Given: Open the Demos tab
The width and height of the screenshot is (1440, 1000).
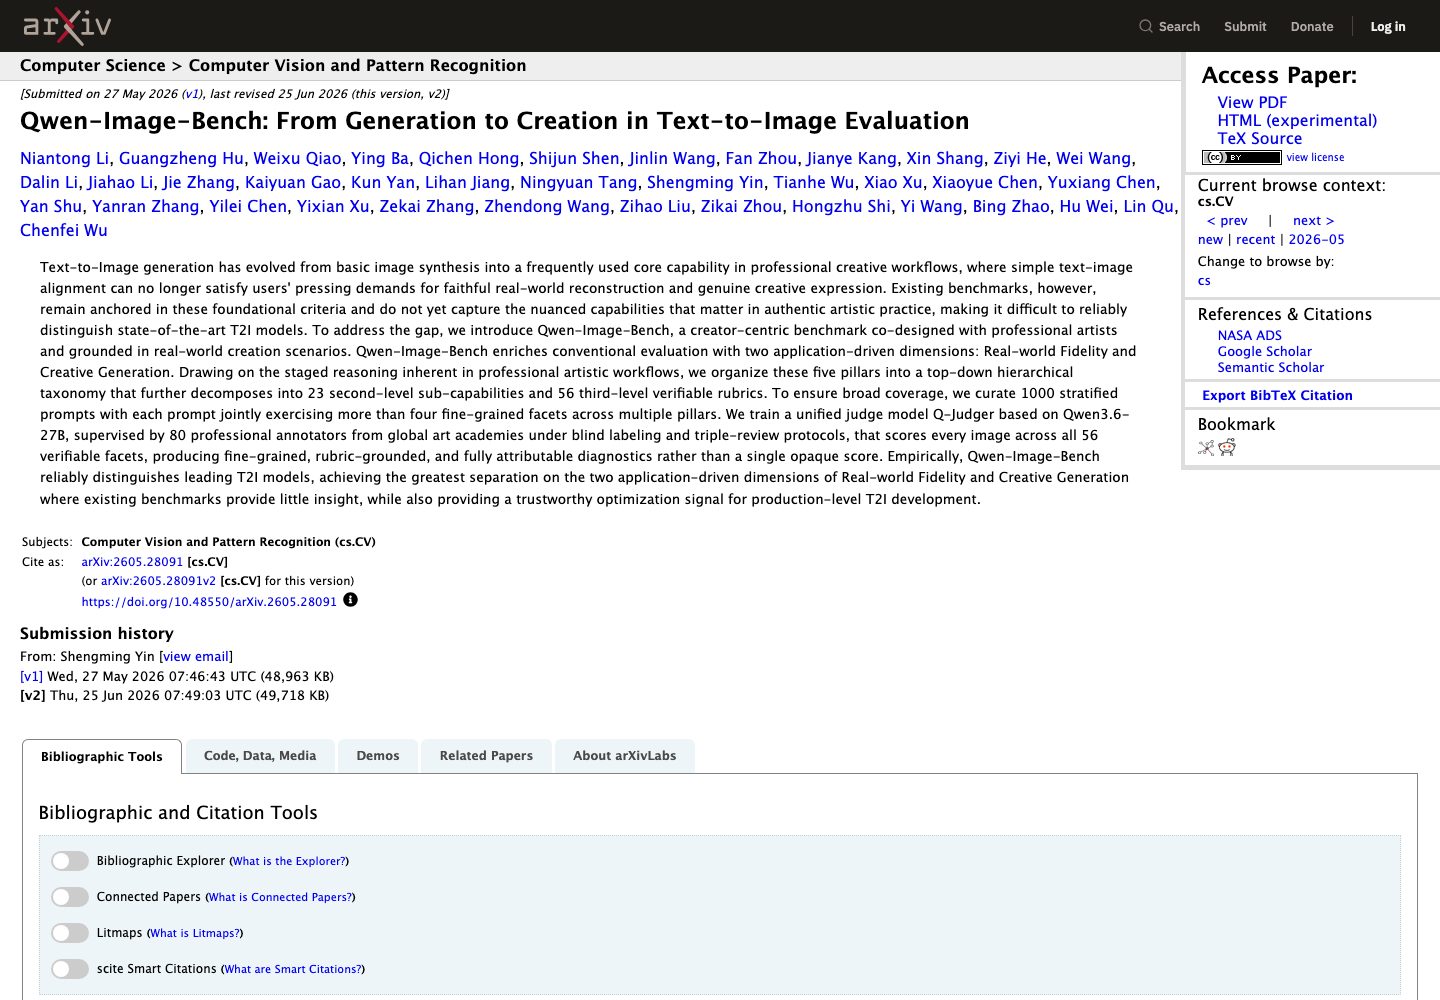Looking at the screenshot, I should coord(378,756).
